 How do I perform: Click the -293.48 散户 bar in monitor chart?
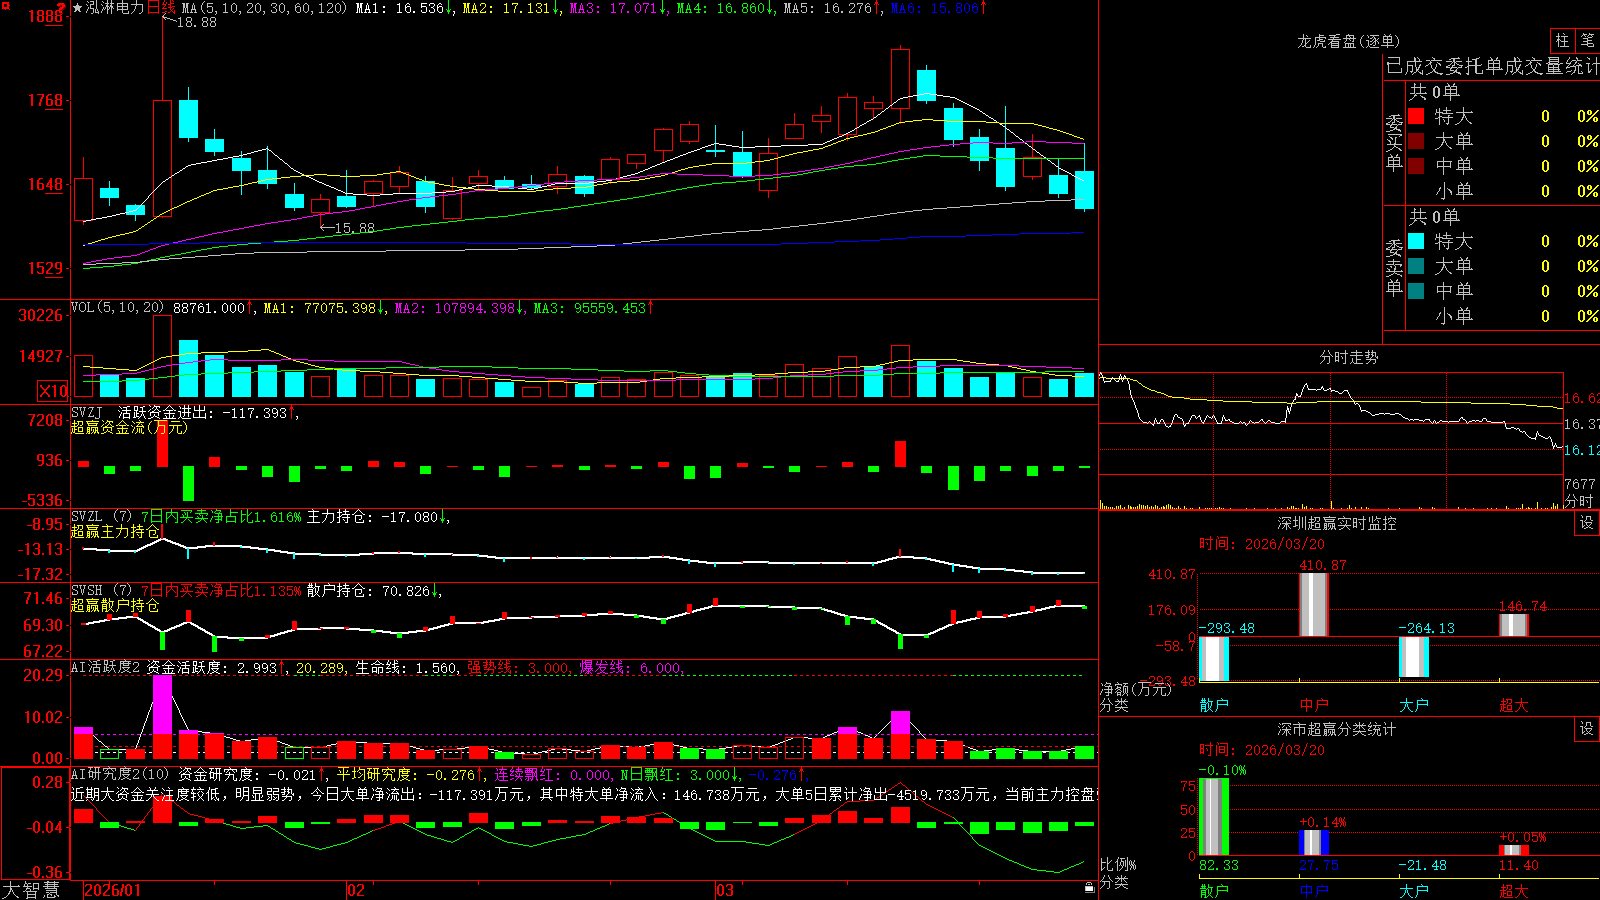1213,659
